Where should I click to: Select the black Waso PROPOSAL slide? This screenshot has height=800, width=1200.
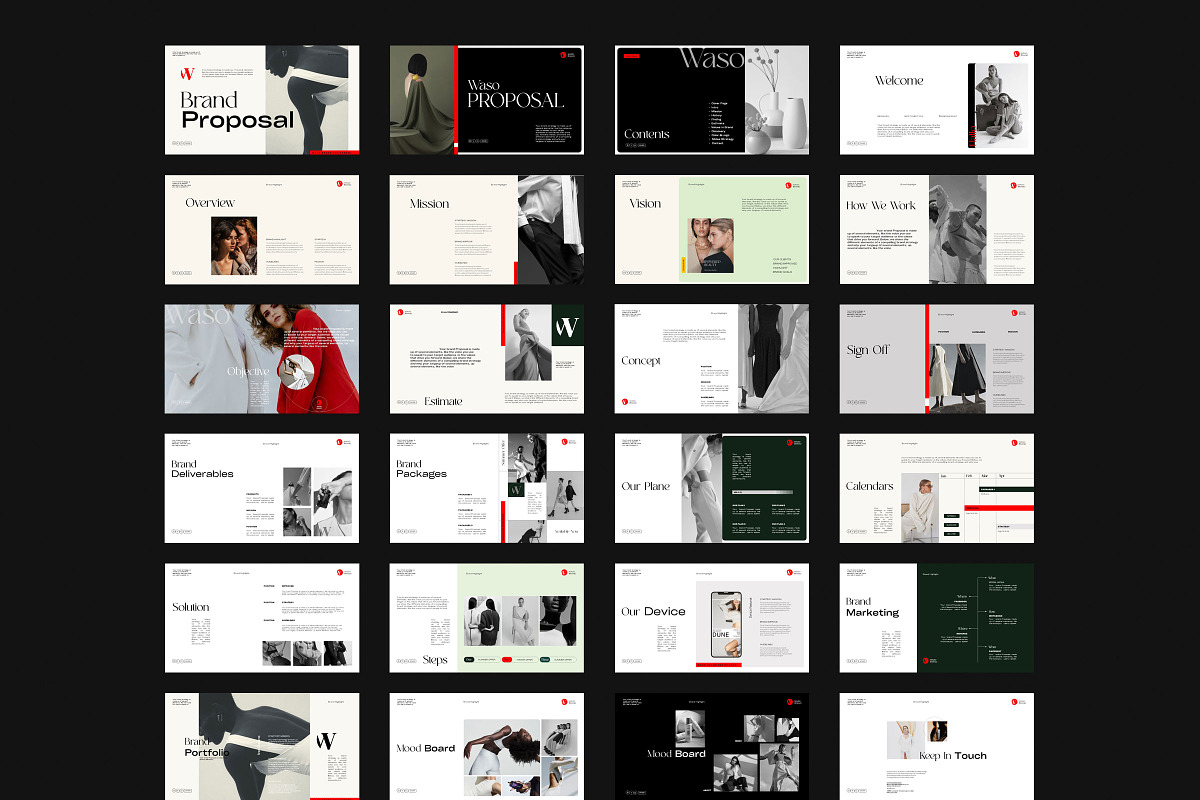pos(487,100)
